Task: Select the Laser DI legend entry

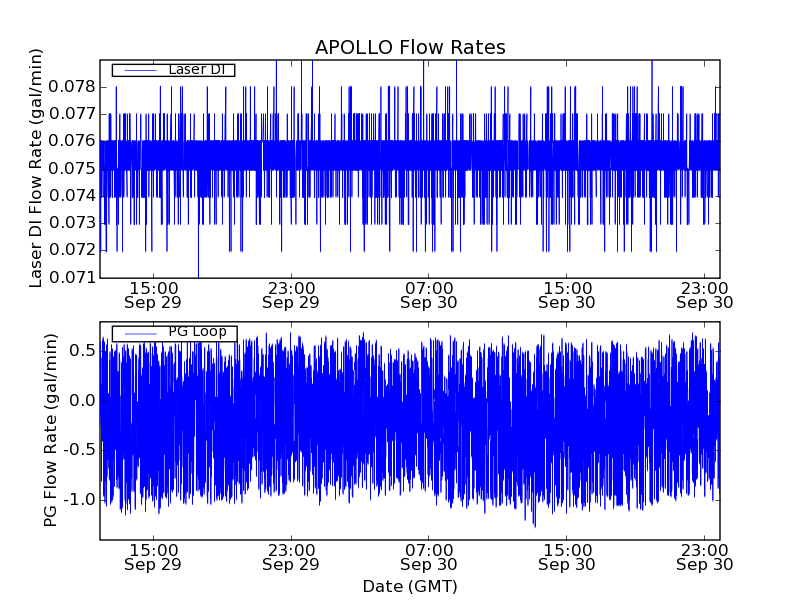Action: [173, 70]
